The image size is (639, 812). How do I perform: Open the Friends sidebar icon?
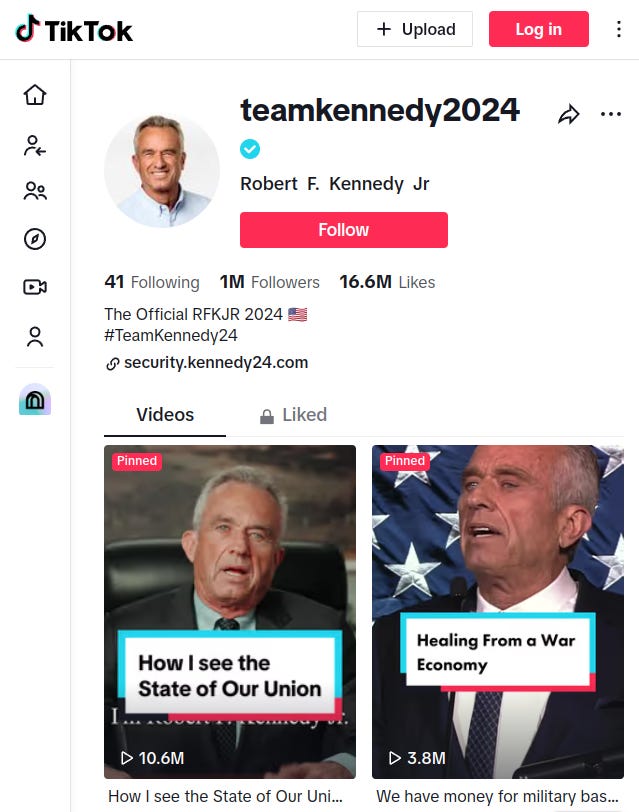35,191
